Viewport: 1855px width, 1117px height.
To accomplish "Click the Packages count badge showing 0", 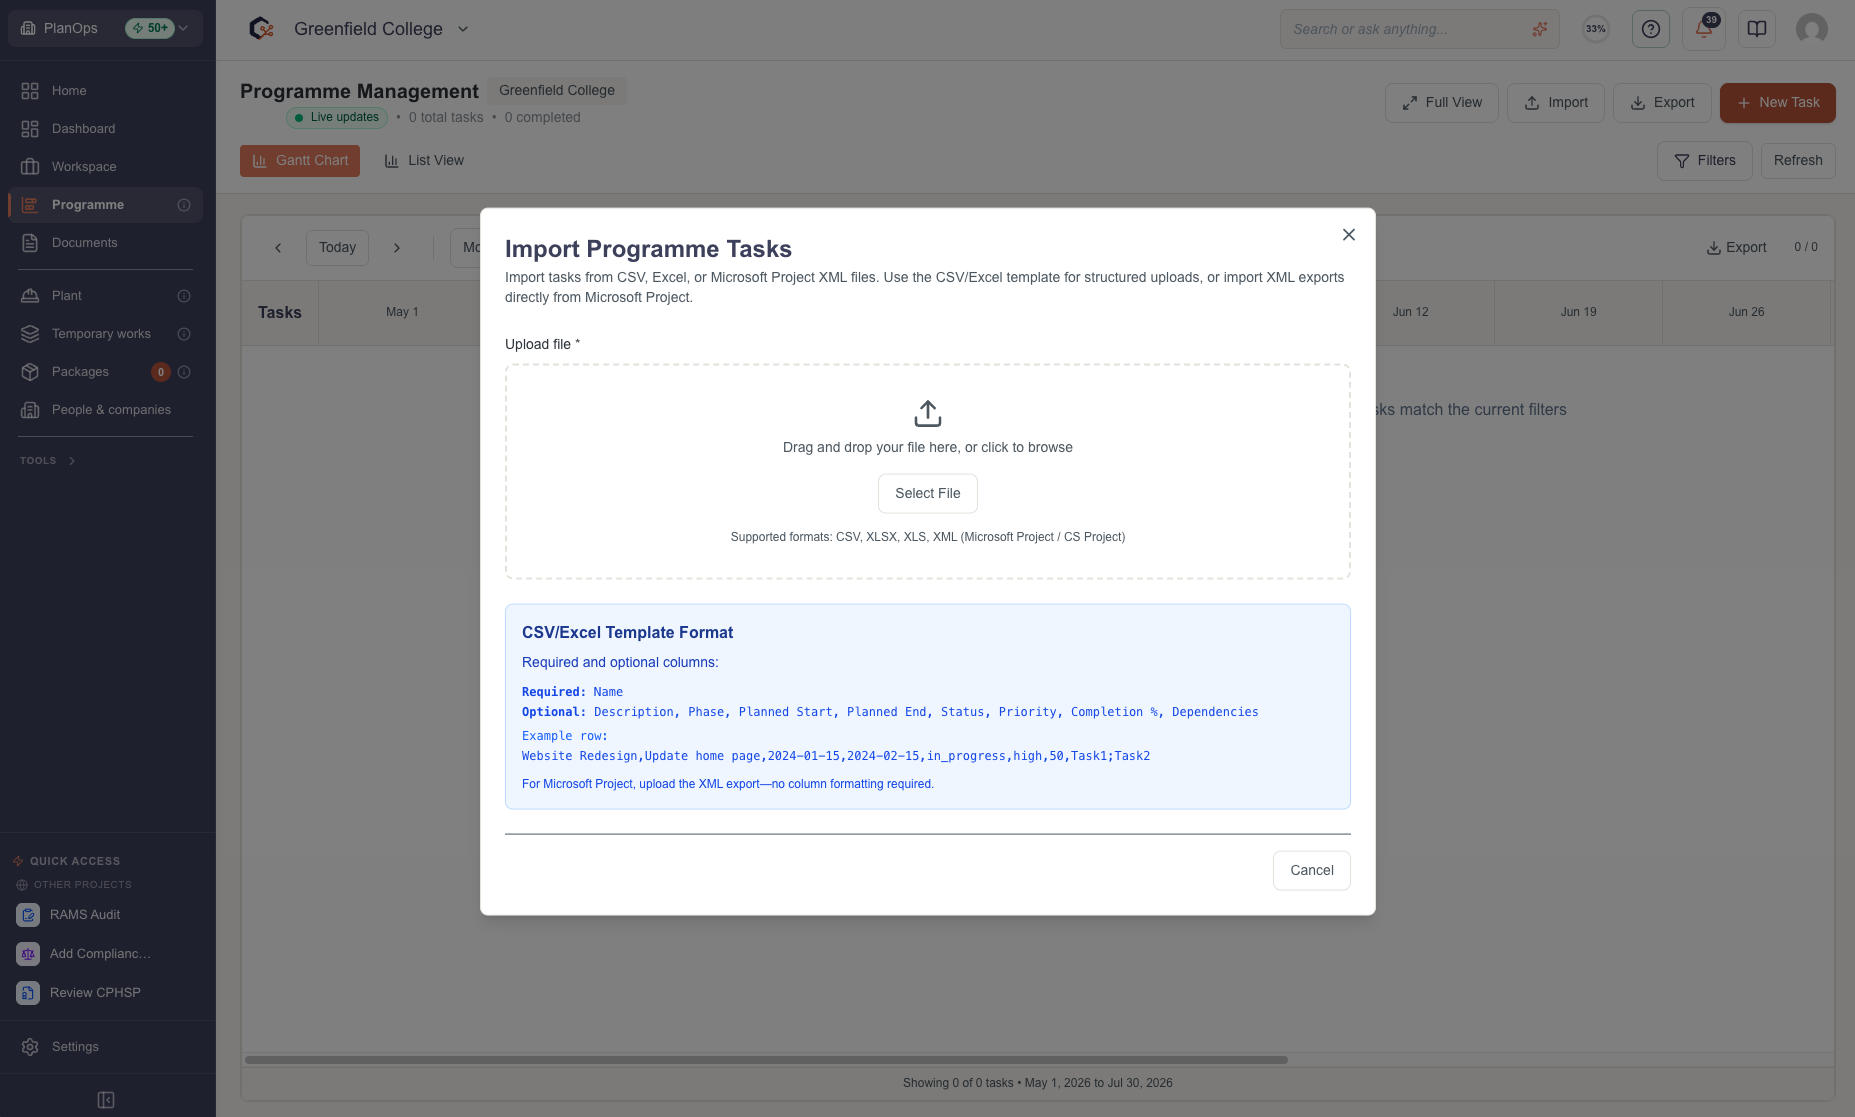I will pos(161,372).
